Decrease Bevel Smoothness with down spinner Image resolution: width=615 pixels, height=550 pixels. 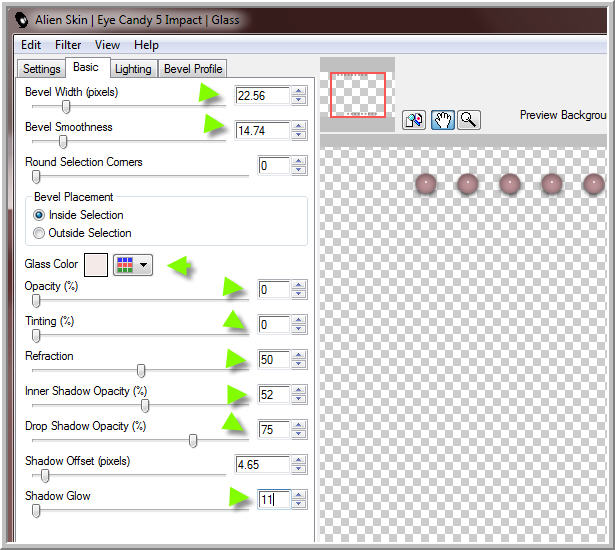point(299,135)
